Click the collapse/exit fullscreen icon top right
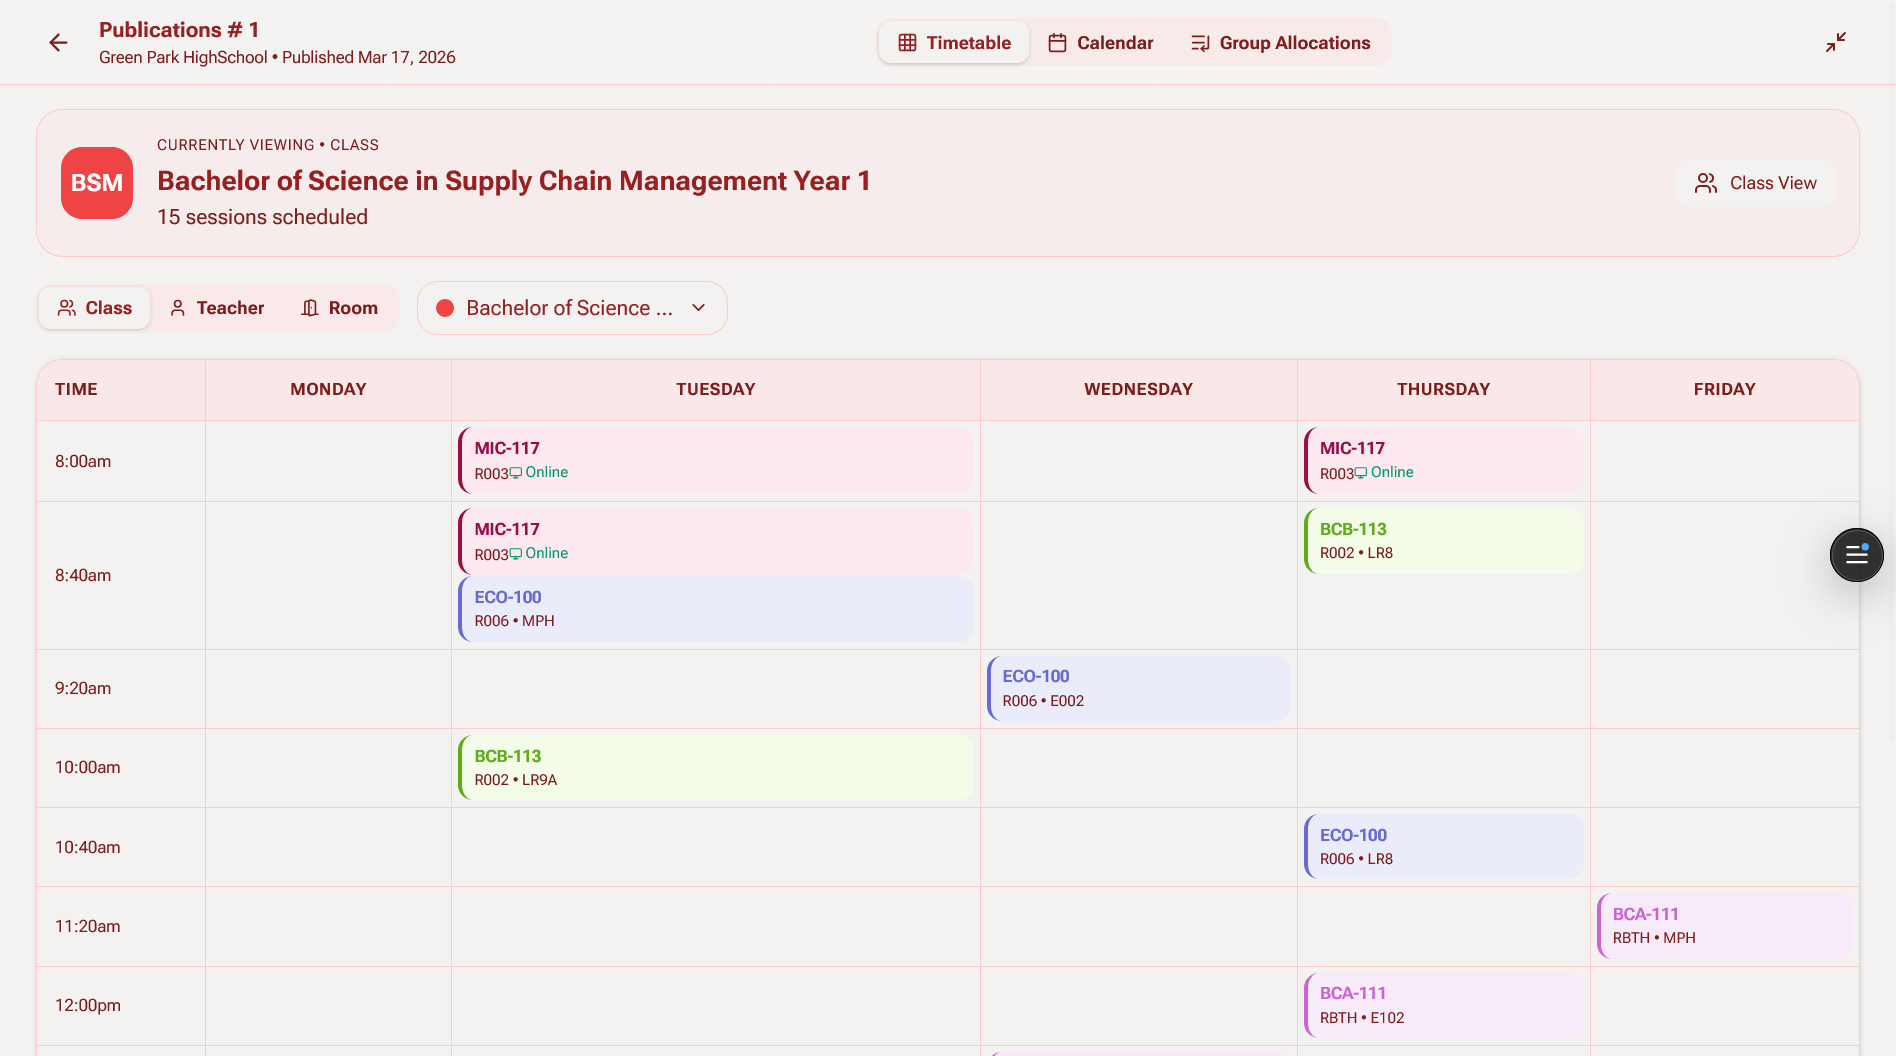 (x=1836, y=42)
